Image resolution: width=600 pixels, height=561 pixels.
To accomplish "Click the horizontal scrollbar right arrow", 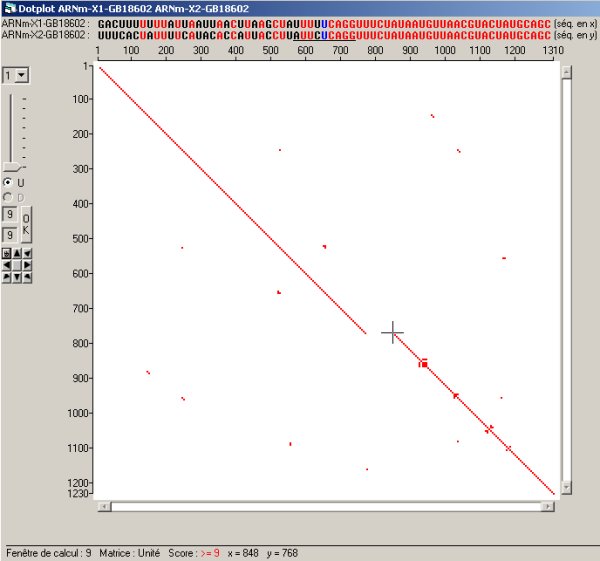I will (x=546, y=506).
